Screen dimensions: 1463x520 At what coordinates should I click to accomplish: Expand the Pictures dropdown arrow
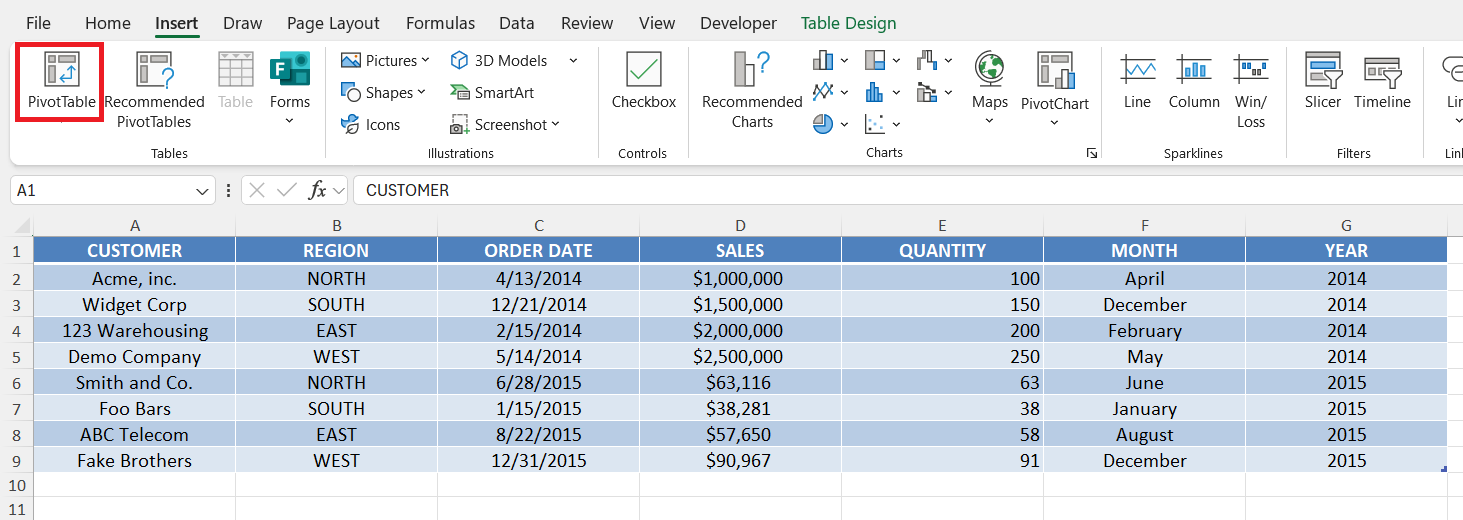coord(426,61)
